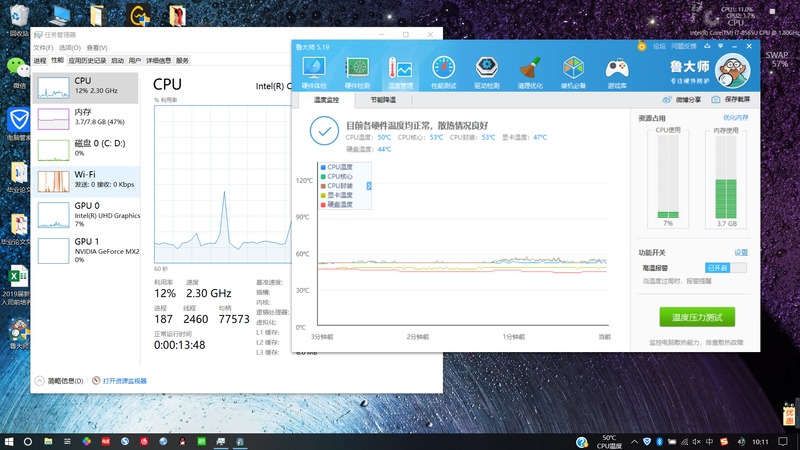Open 硬件检测 hardware detection in Ludashi
Viewport: 800px width, 450px height.
(357, 72)
